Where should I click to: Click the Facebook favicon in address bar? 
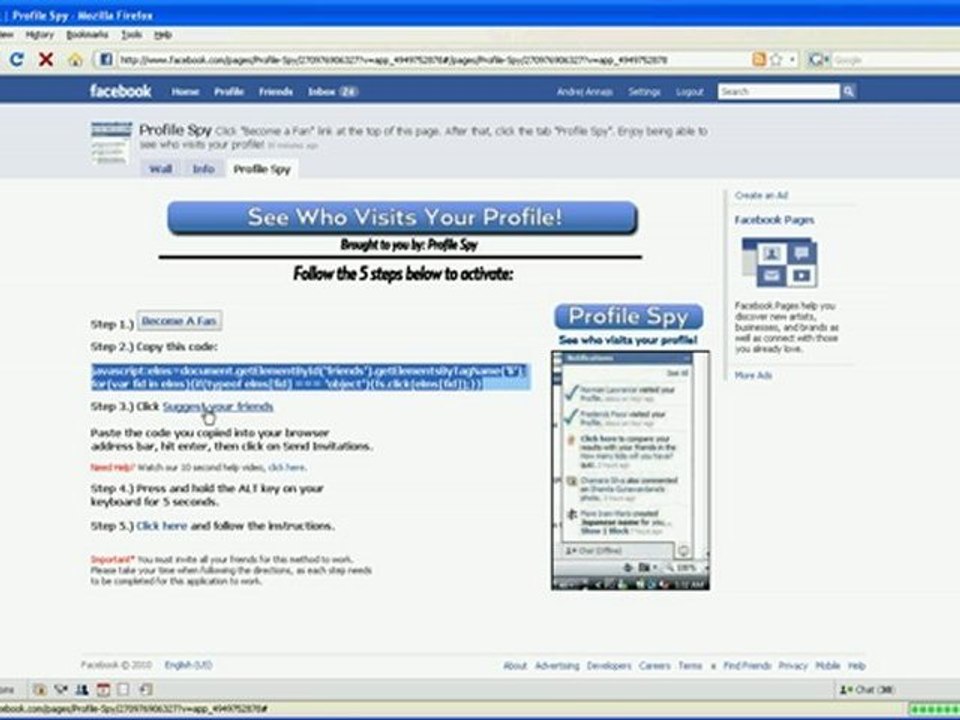click(105, 59)
